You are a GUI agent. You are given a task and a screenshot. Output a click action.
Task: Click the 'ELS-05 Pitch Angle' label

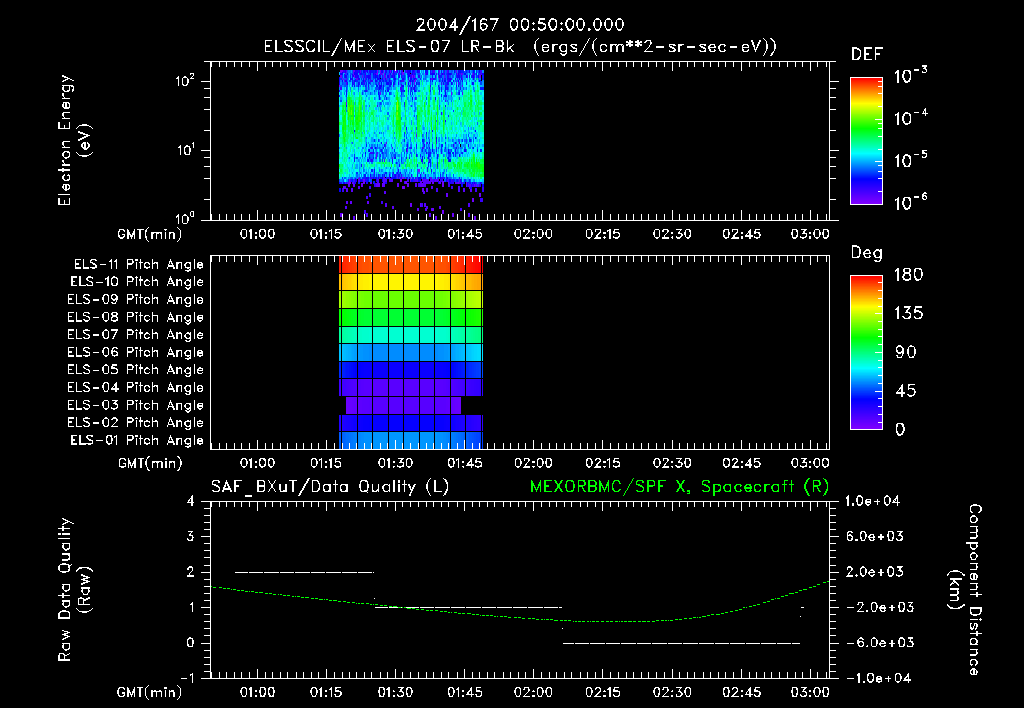click(x=136, y=370)
